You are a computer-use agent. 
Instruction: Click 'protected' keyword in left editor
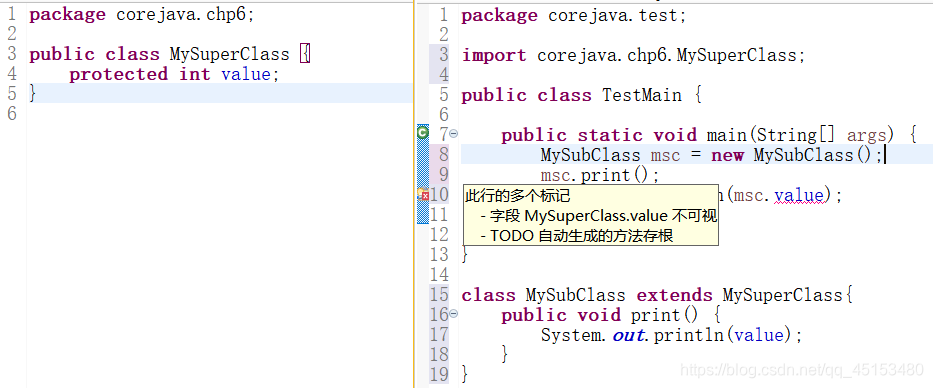tap(118, 75)
